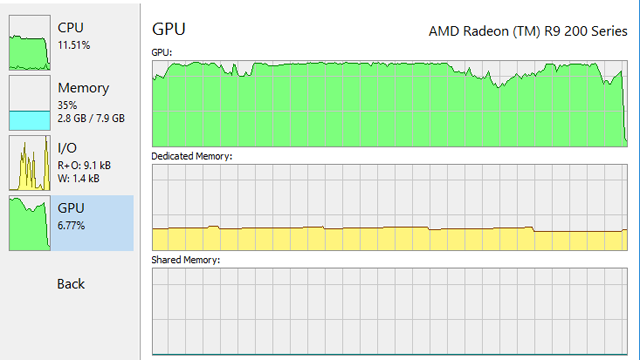This screenshot has height=360, width=640.
Task: Click the large GPU heading
Action: (x=169, y=29)
